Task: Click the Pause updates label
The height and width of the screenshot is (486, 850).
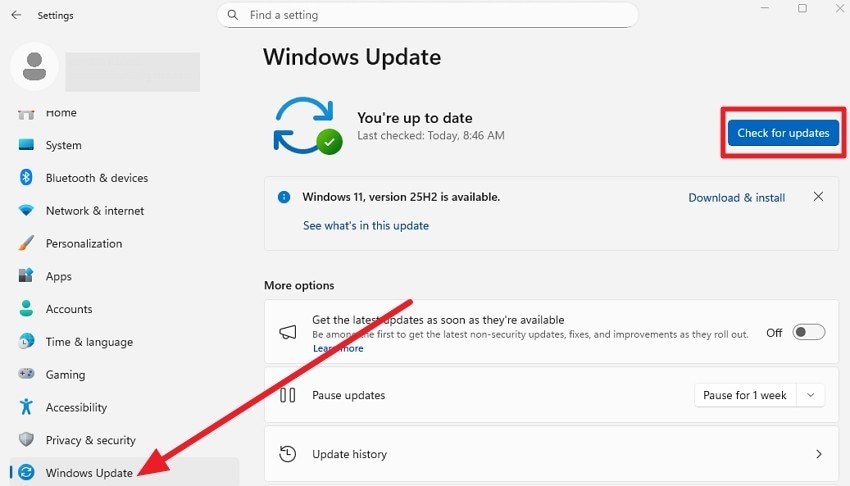Action: pos(349,395)
